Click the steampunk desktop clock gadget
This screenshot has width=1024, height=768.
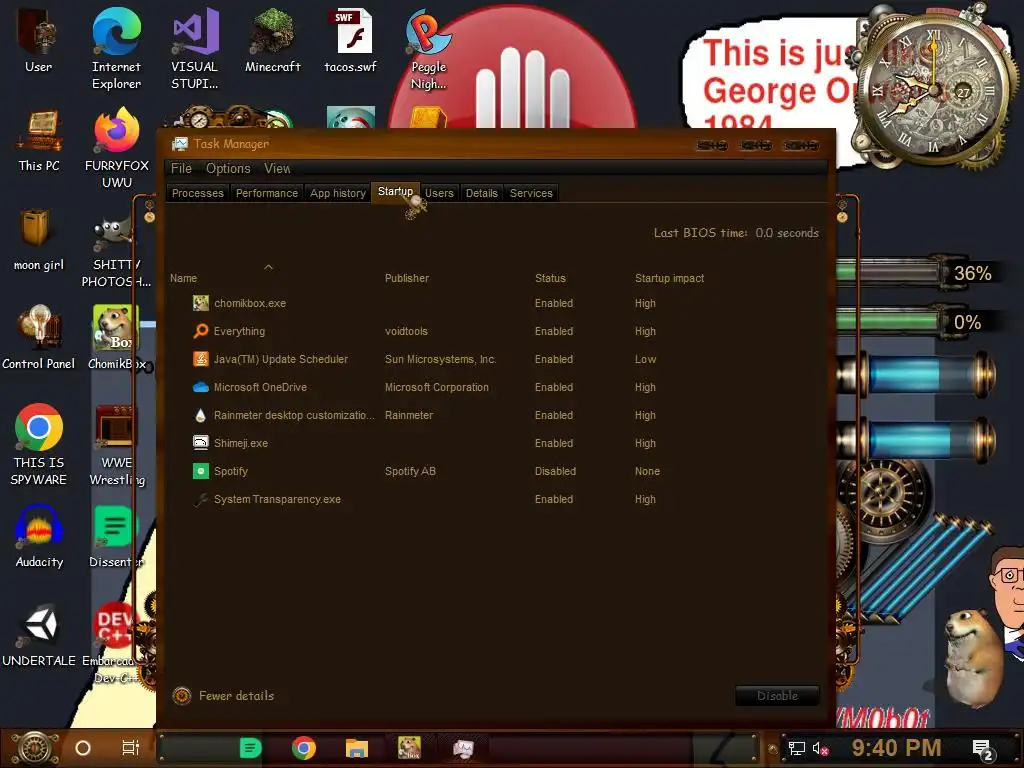click(934, 88)
